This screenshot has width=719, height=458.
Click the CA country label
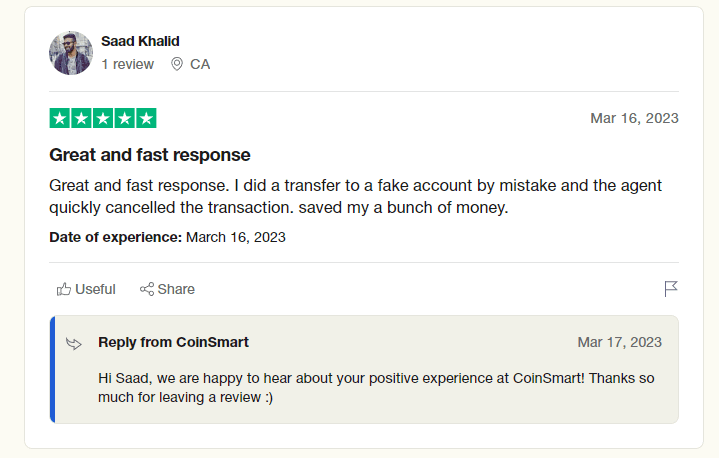[200, 64]
